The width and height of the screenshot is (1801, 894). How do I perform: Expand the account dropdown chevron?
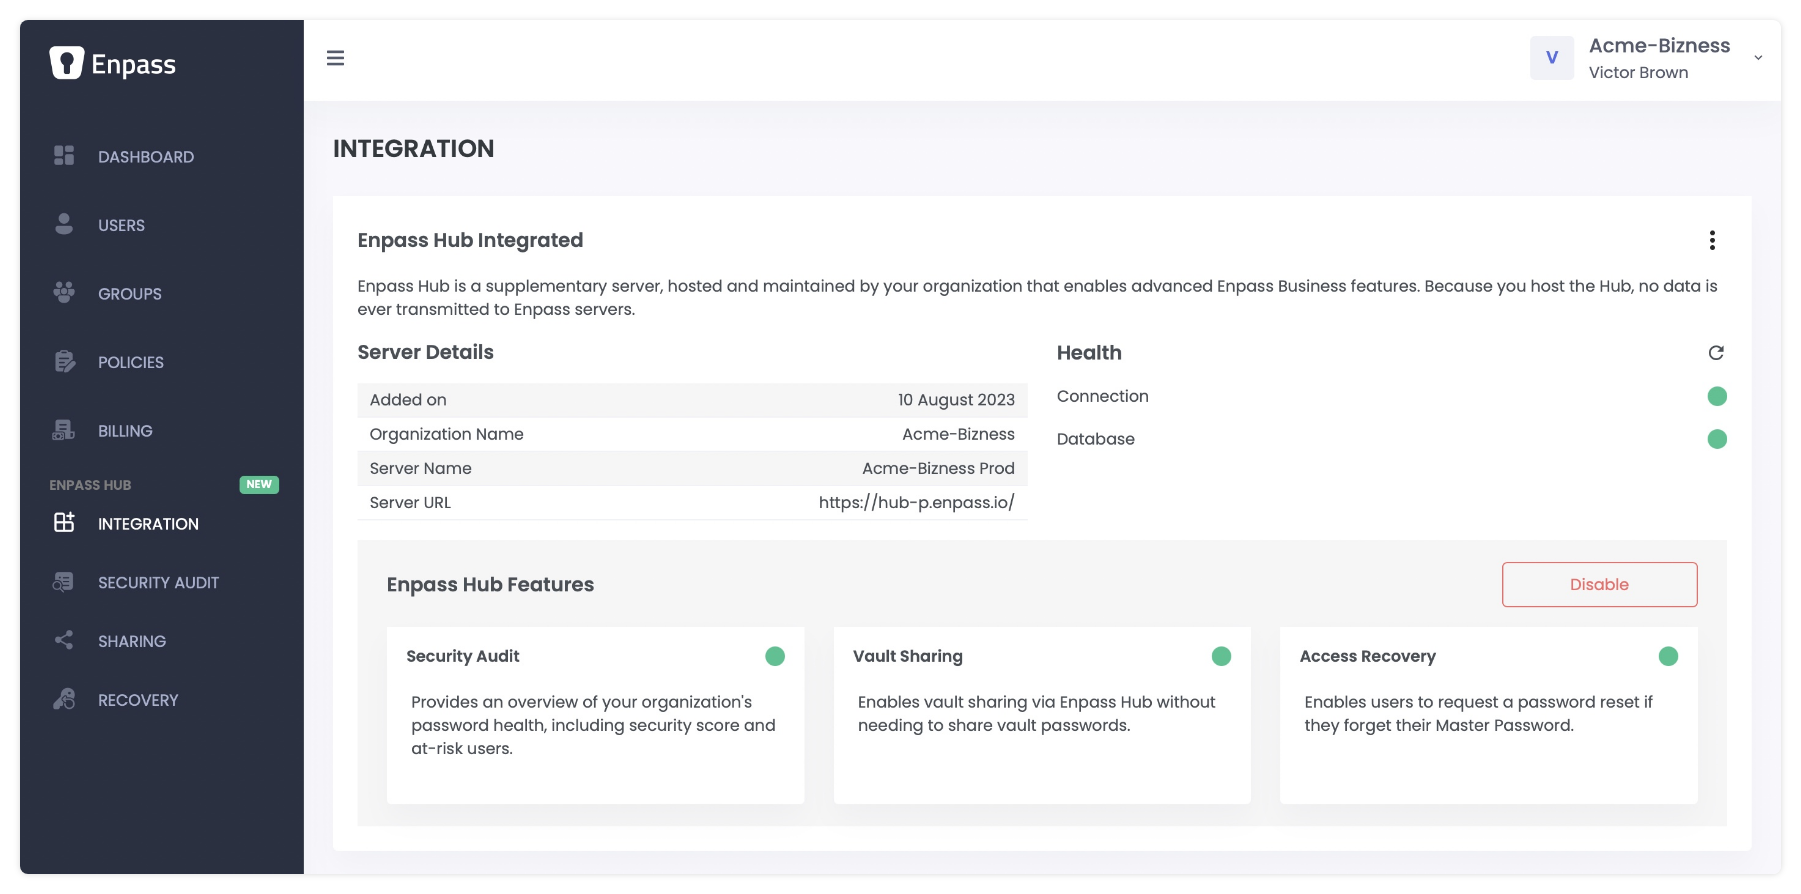click(x=1758, y=58)
